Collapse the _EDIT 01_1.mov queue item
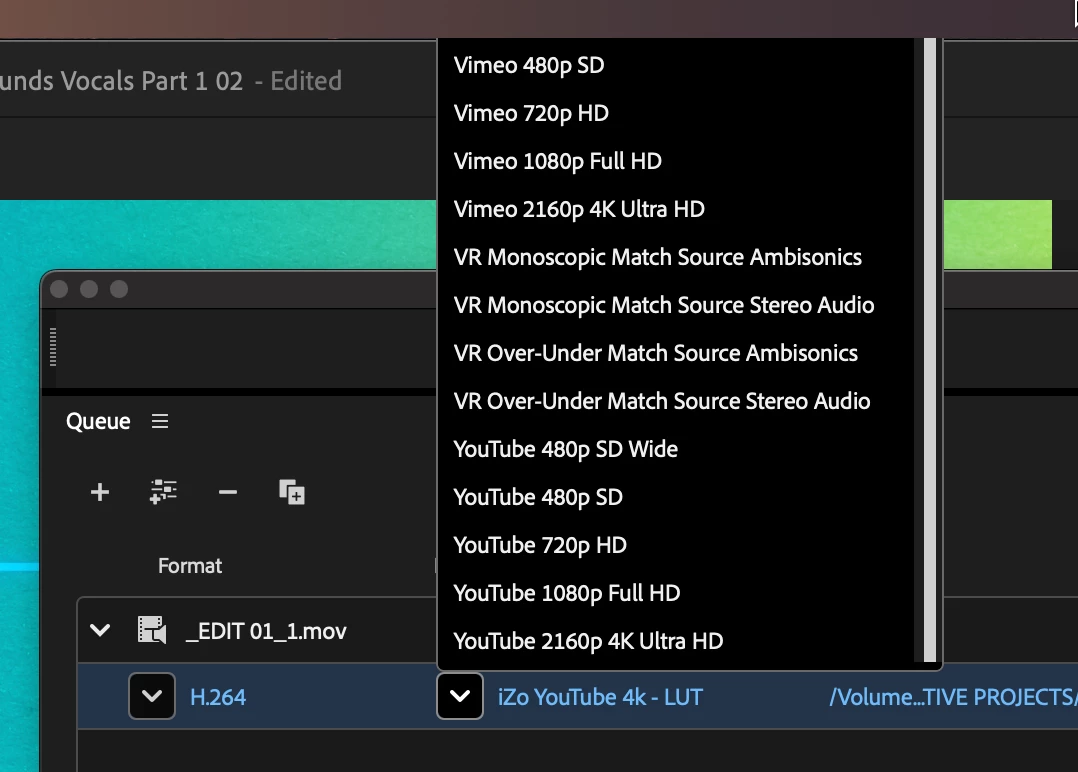 pyautogui.click(x=100, y=630)
